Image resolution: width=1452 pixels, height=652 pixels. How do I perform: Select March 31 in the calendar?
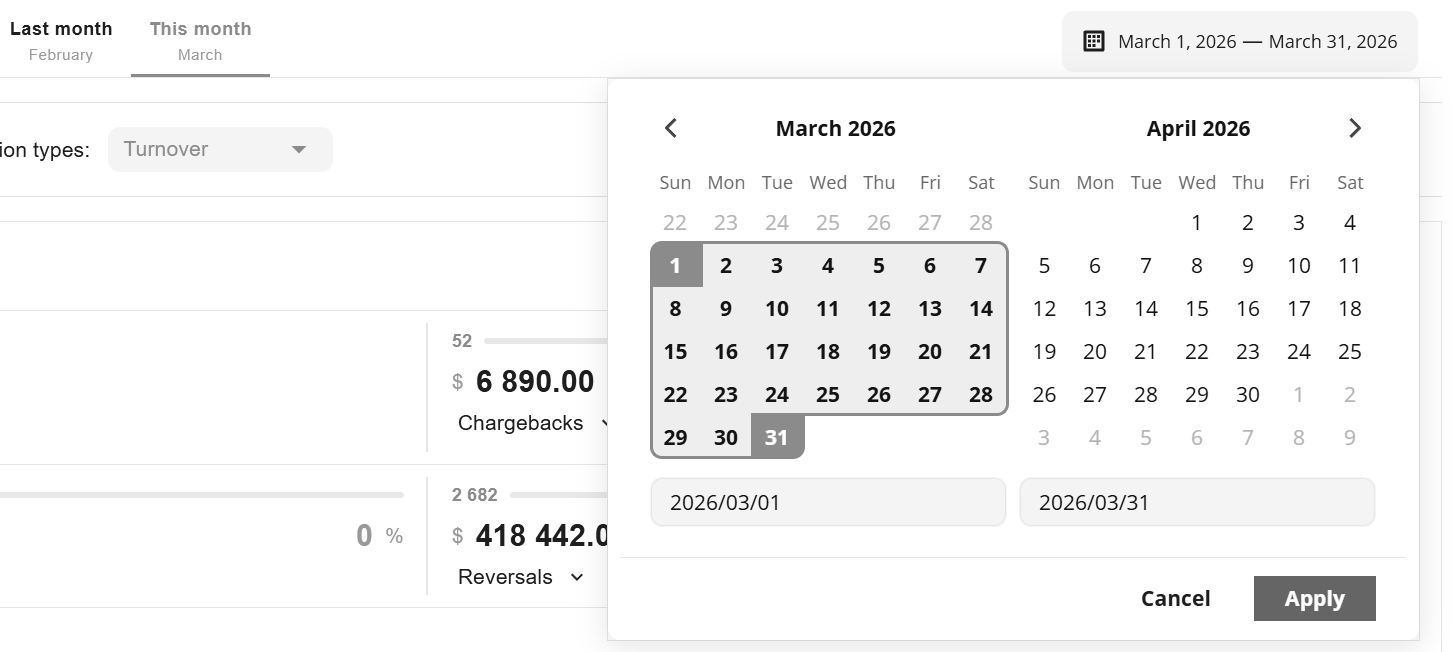(777, 438)
